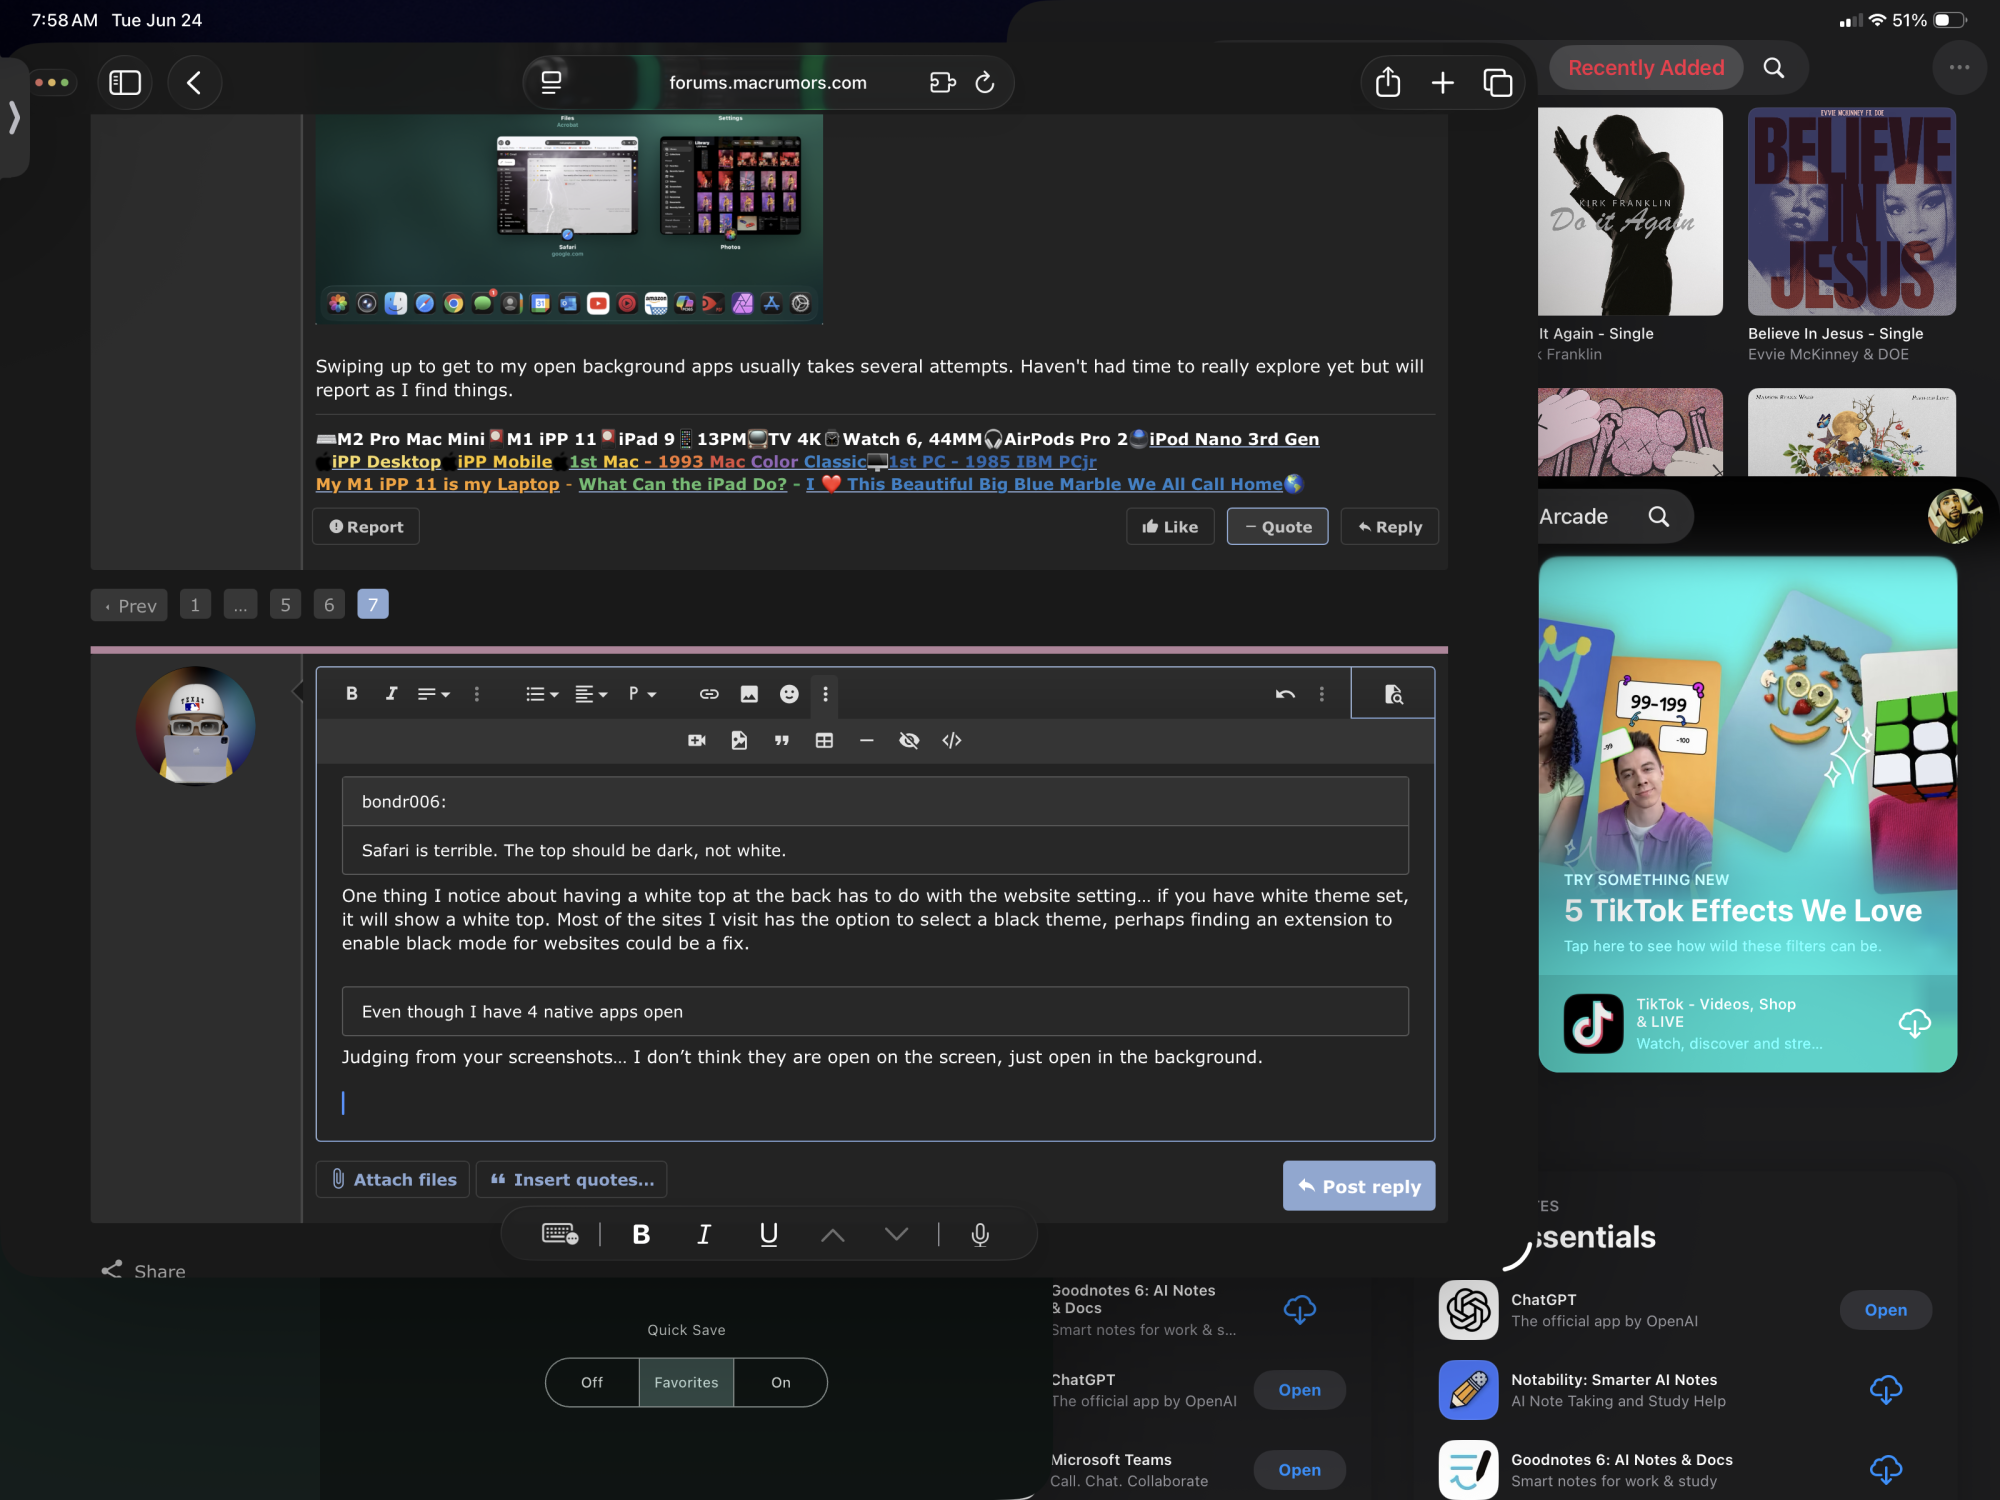This screenshot has width=2000, height=1500.
Task: Set Quick Save to Off
Action: point(592,1382)
